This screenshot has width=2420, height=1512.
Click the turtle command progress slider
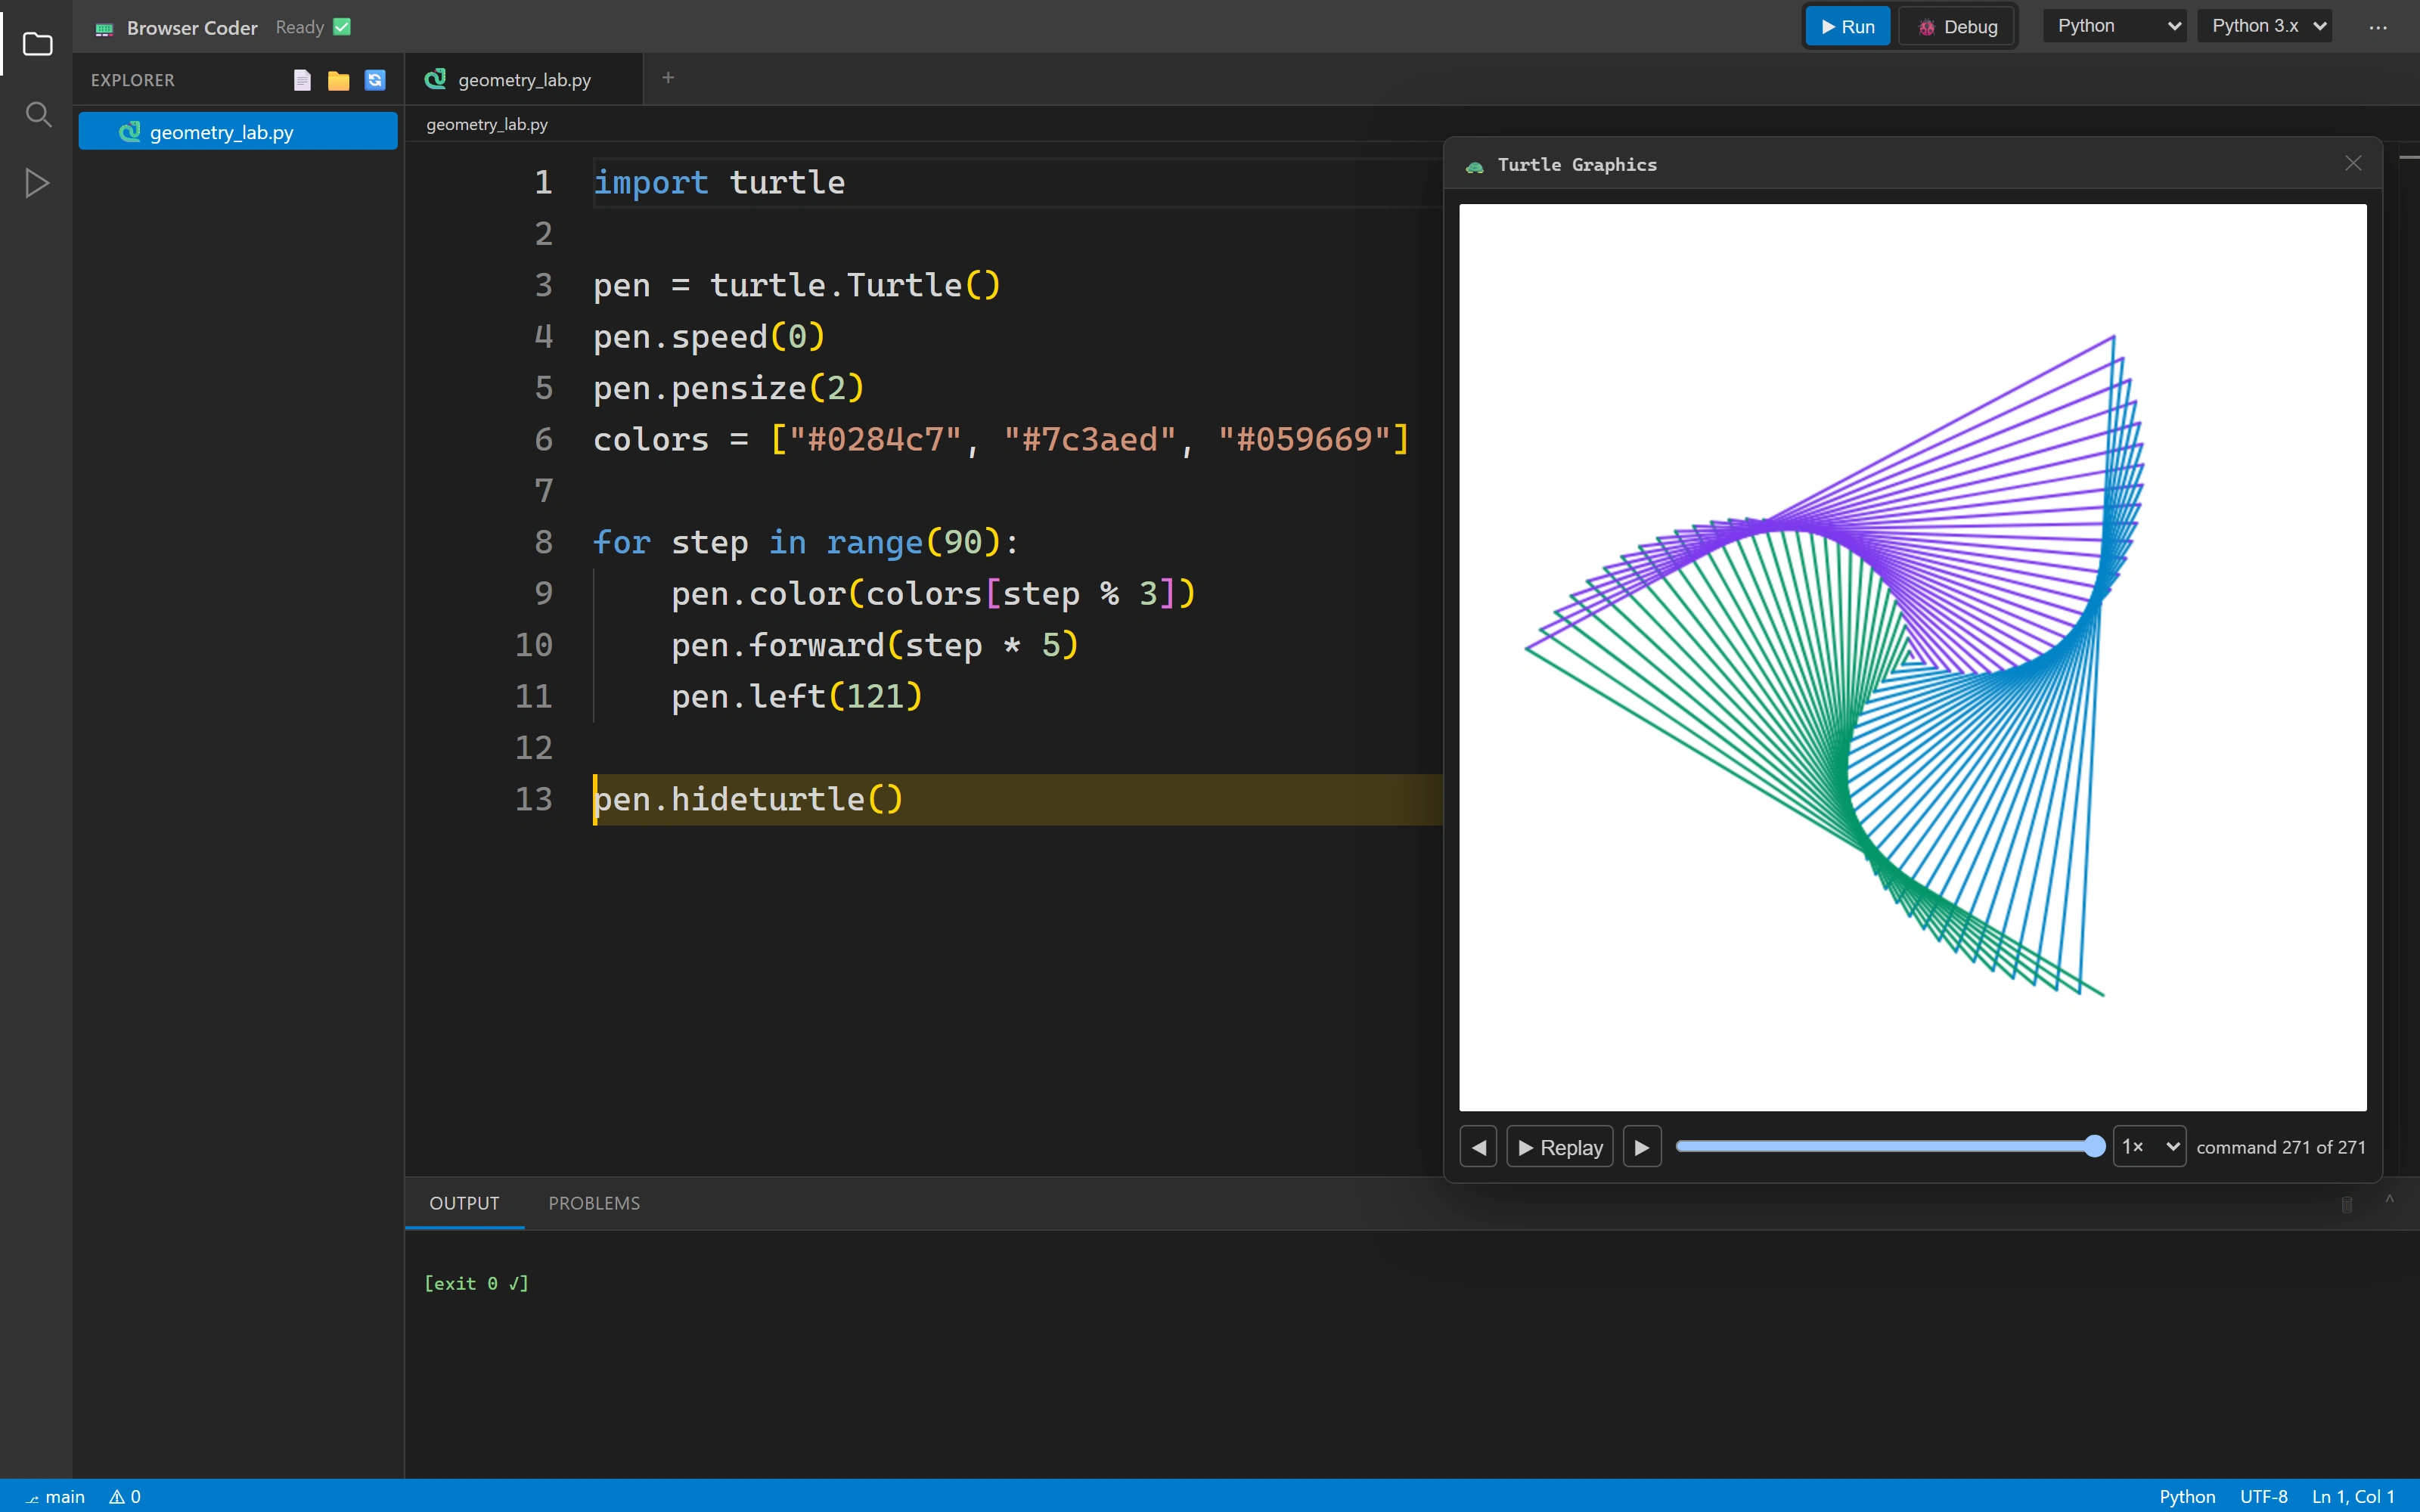pyautogui.click(x=1890, y=1146)
